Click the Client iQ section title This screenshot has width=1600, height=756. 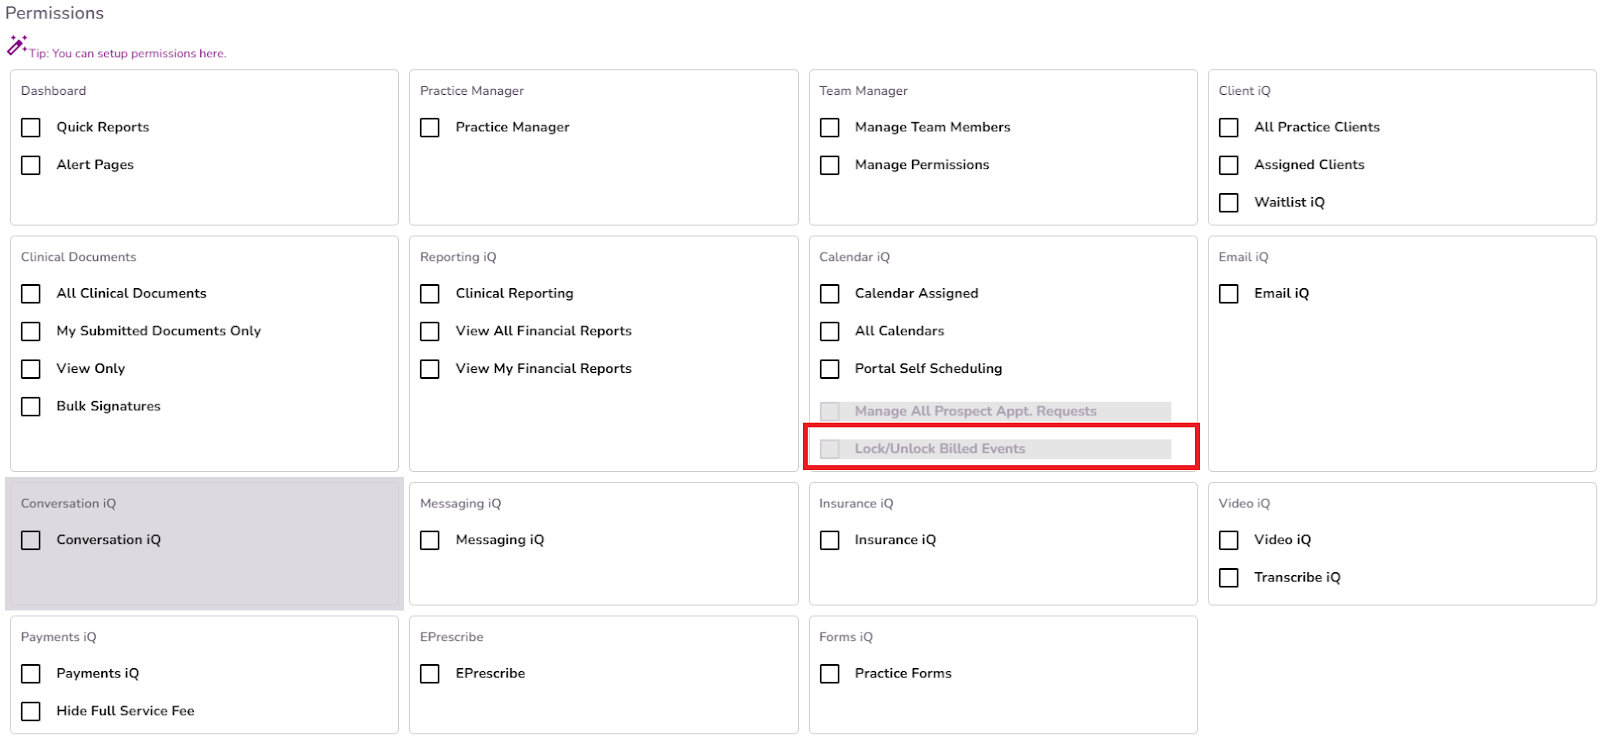pyautogui.click(x=1244, y=91)
